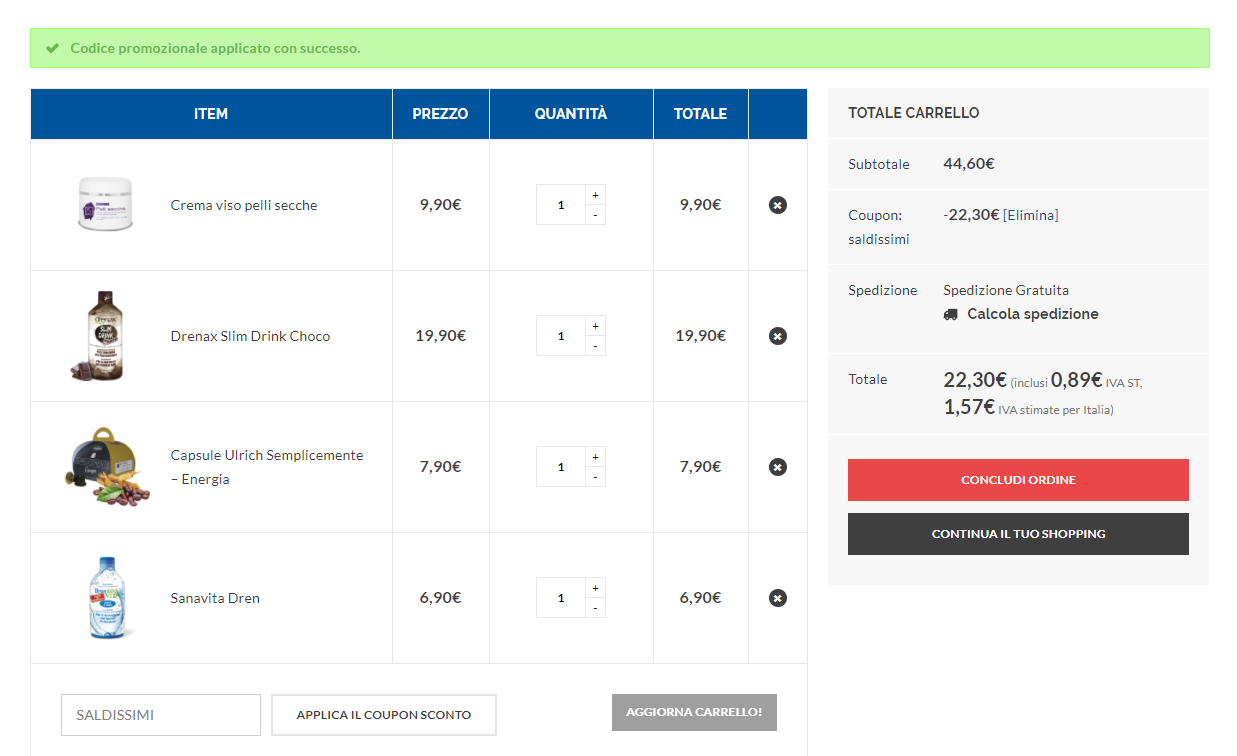Image resolution: width=1237 pixels, height=756 pixels.
Task: Increase quantity of Capsule Ulrich Energia
Action: pyautogui.click(x=595, y=457)
